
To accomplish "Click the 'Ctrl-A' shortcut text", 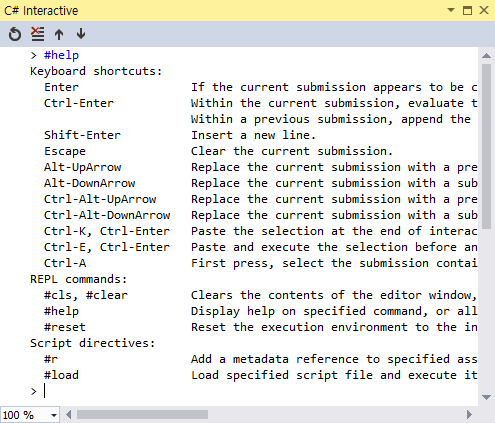I will pos(65,263).
